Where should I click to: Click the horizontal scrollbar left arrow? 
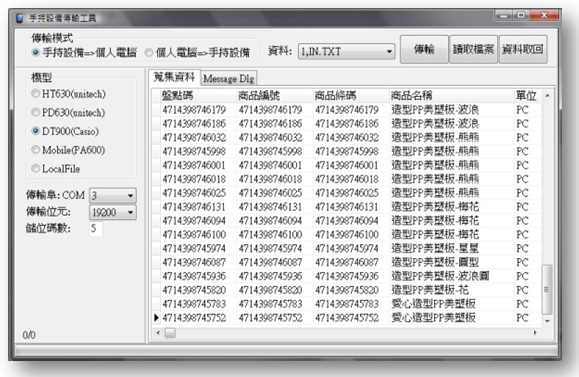158,333
